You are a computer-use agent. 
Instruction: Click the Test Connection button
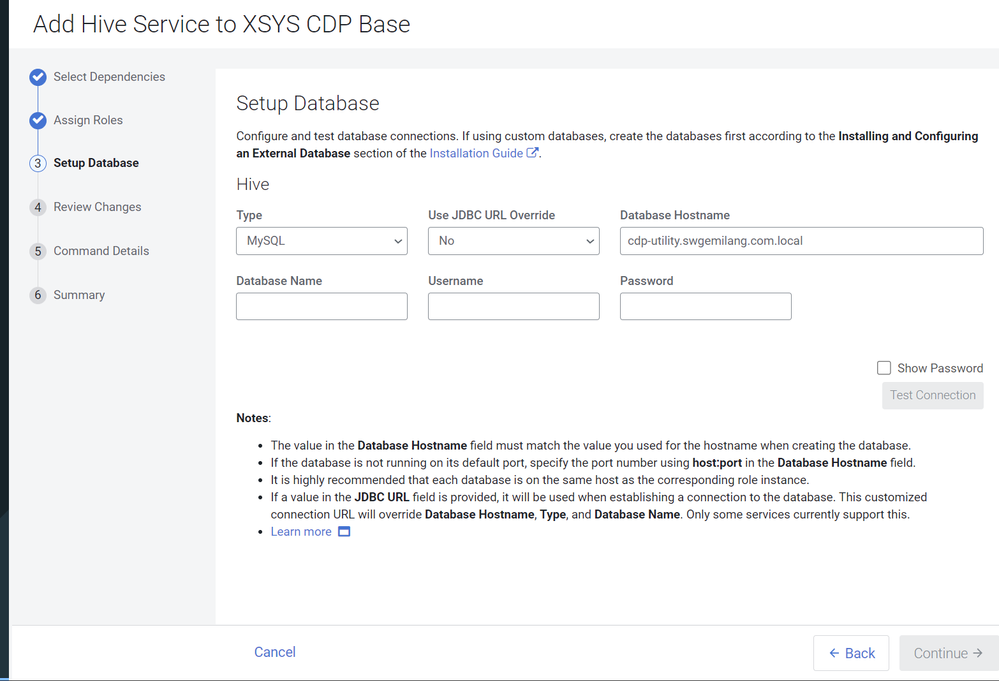pos(933,396)
